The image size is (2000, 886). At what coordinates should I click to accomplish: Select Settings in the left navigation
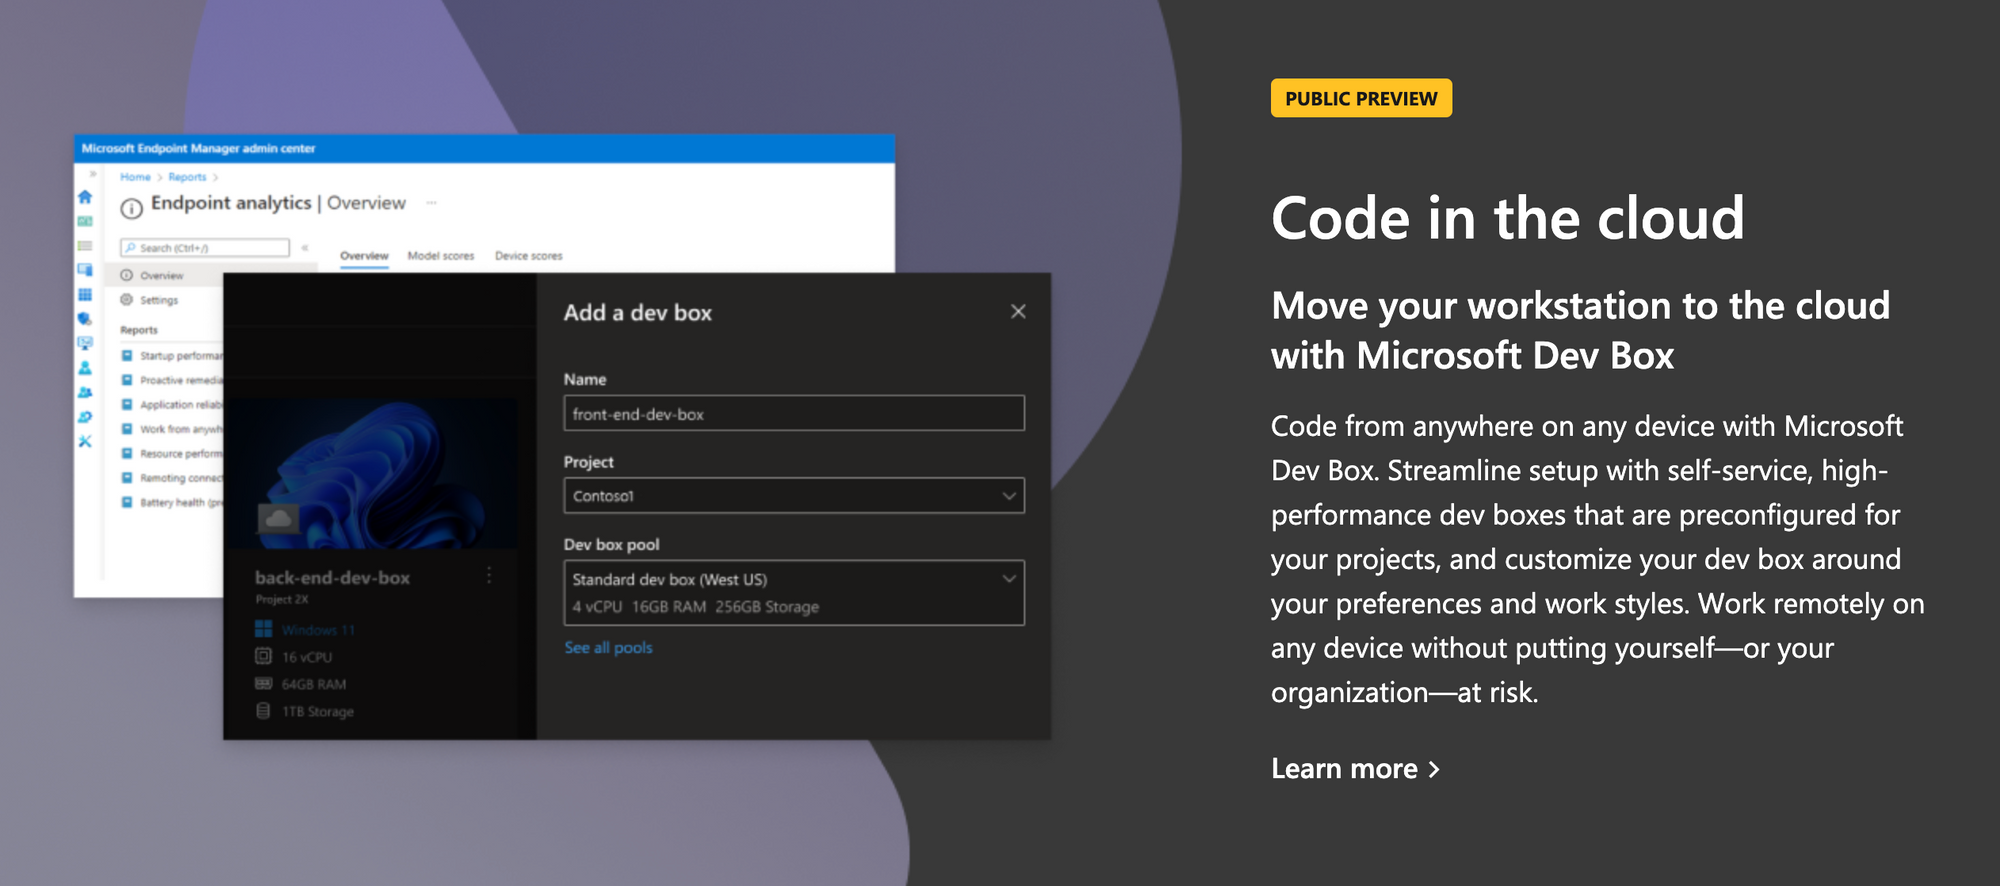[x=158, y=300]
